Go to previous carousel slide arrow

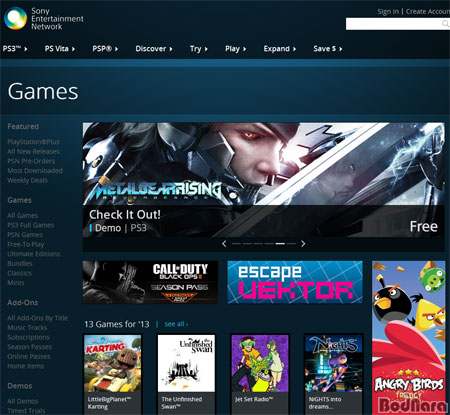coord(224,244)
